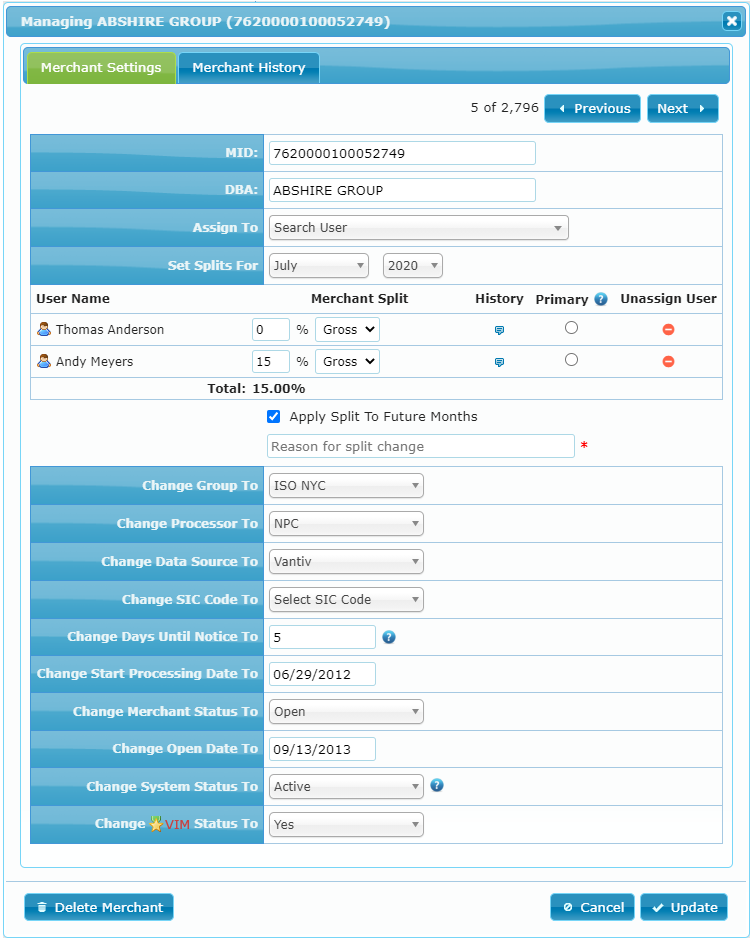Click the MID input field
The width and height of the screenshot is (755, 942).
(x=402, y=154)
